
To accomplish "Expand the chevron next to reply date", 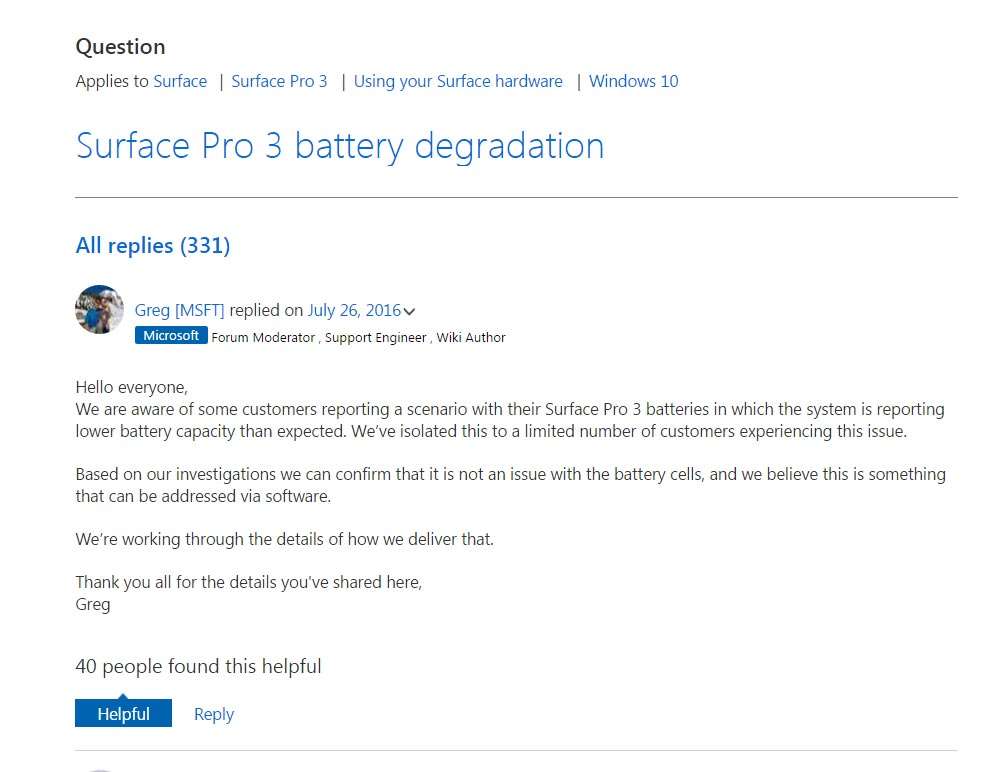I will pyautogui.click(x=410, y=312).
